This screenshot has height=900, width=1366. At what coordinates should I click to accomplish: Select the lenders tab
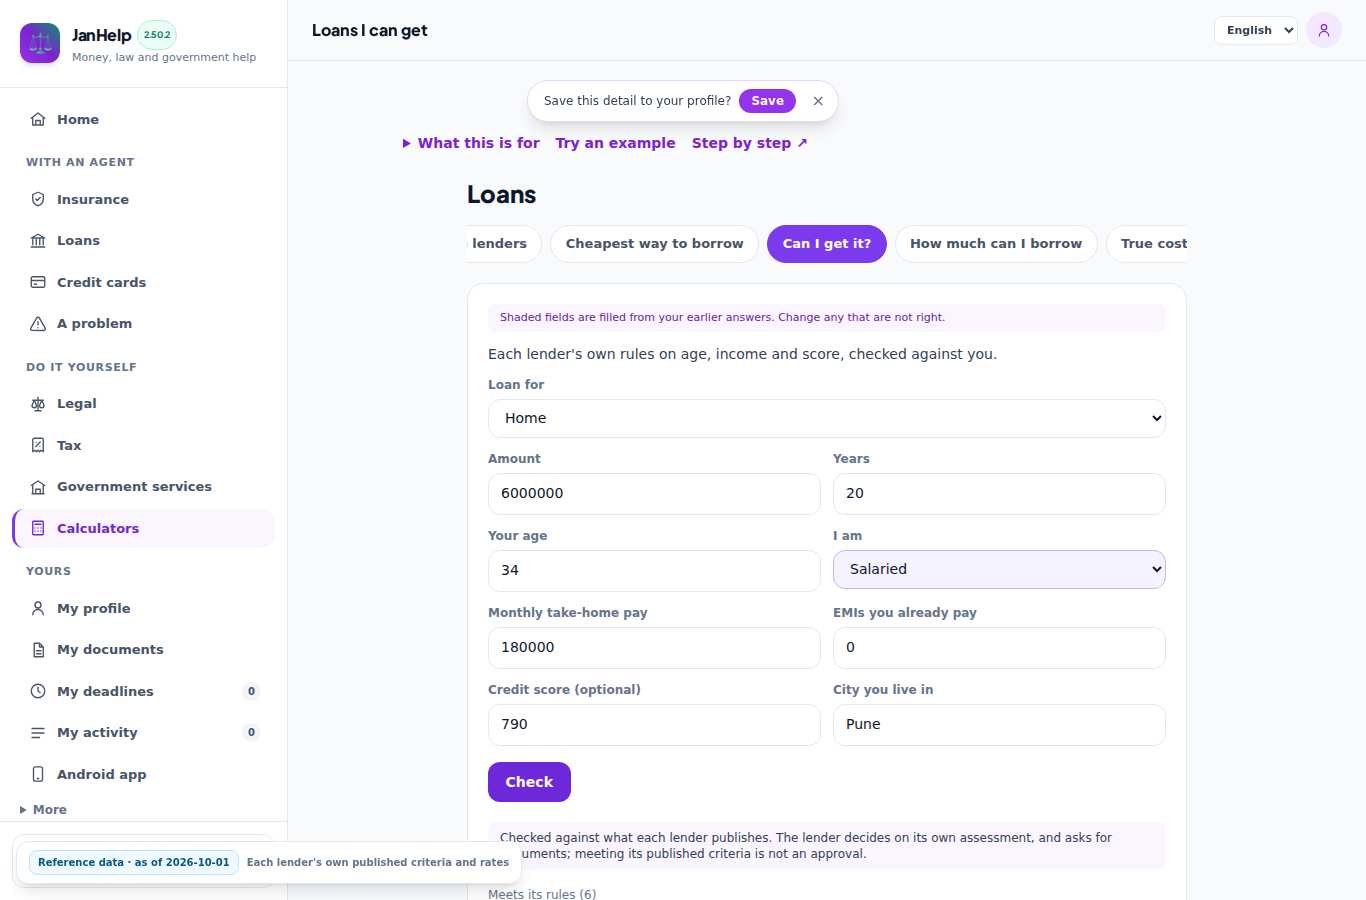[x=503, y=244]
